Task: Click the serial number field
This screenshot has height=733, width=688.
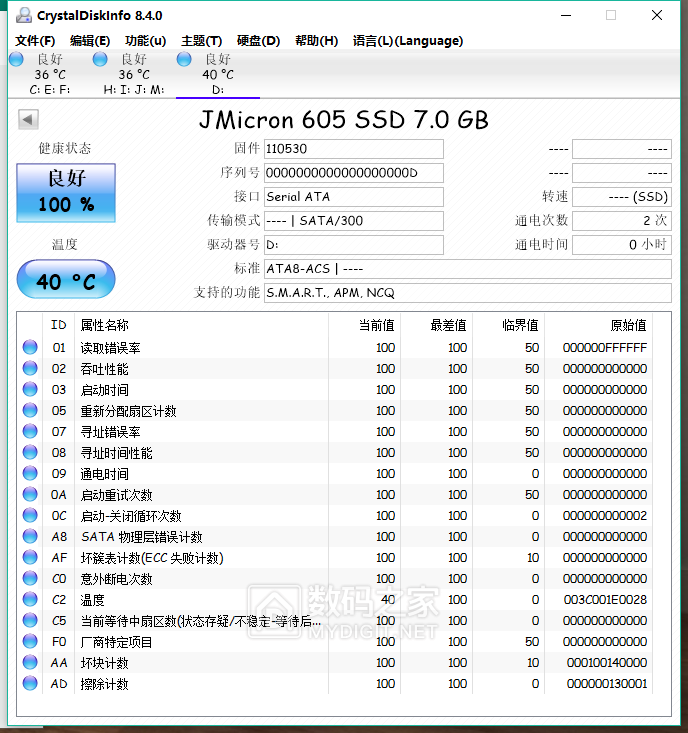Action: pyautogui.click(x=354, y=173)
